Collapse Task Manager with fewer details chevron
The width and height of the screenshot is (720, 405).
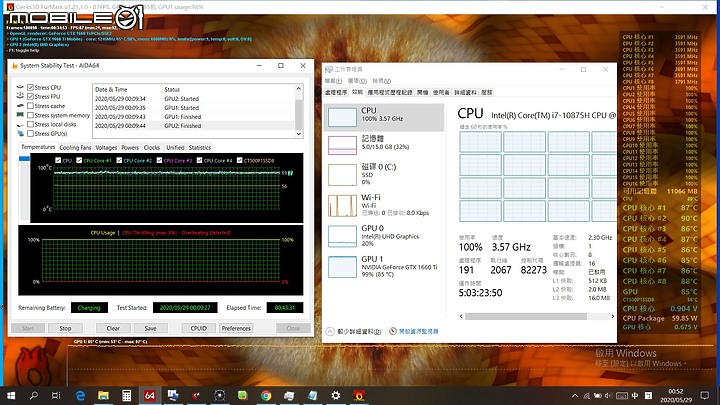(330, 331)
